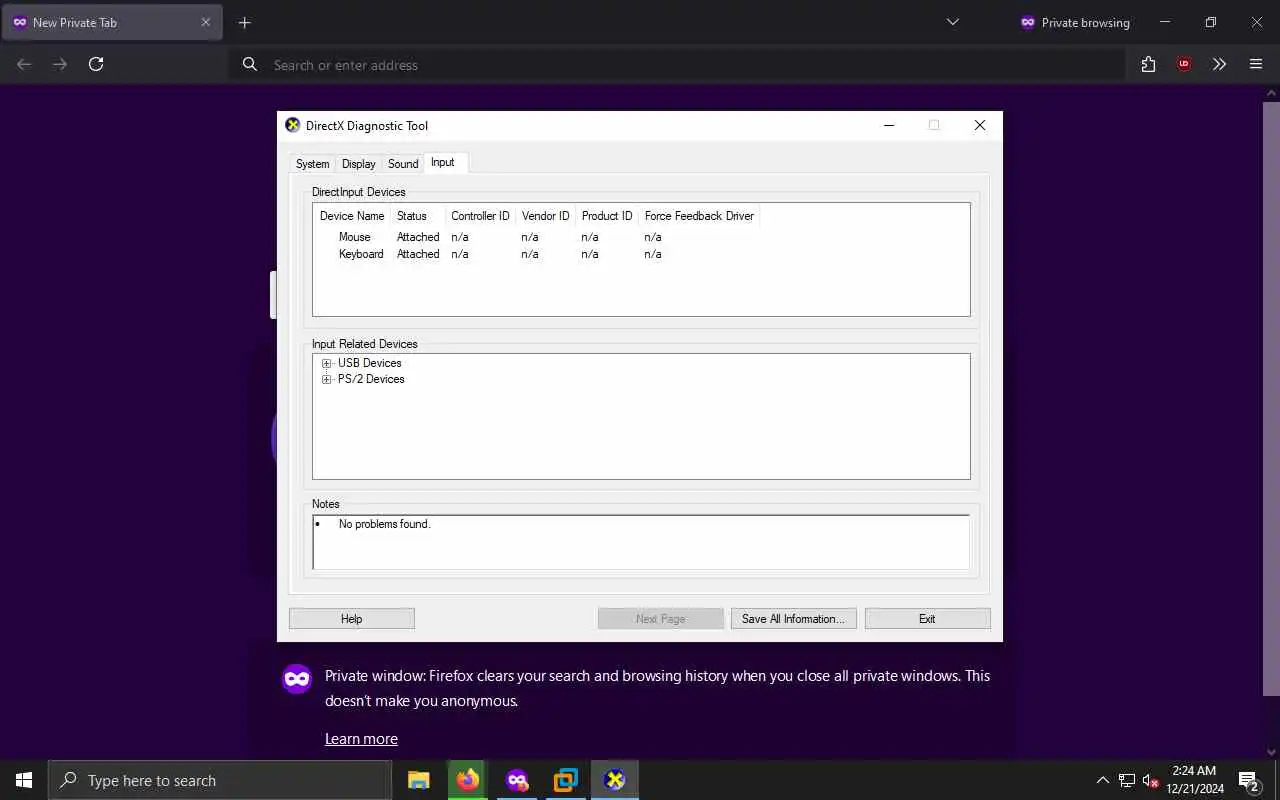Open a new tab in Firefox
Screen dimensions: 1280x800
click(x=245, y=23)
